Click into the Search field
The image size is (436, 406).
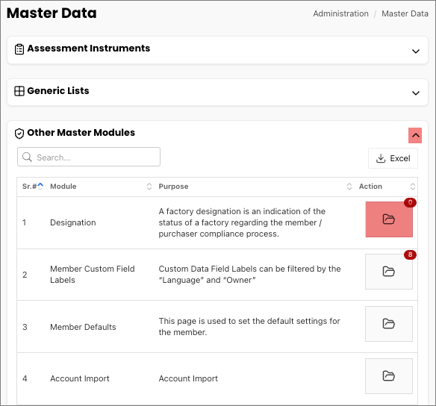(x=89, y=157)
